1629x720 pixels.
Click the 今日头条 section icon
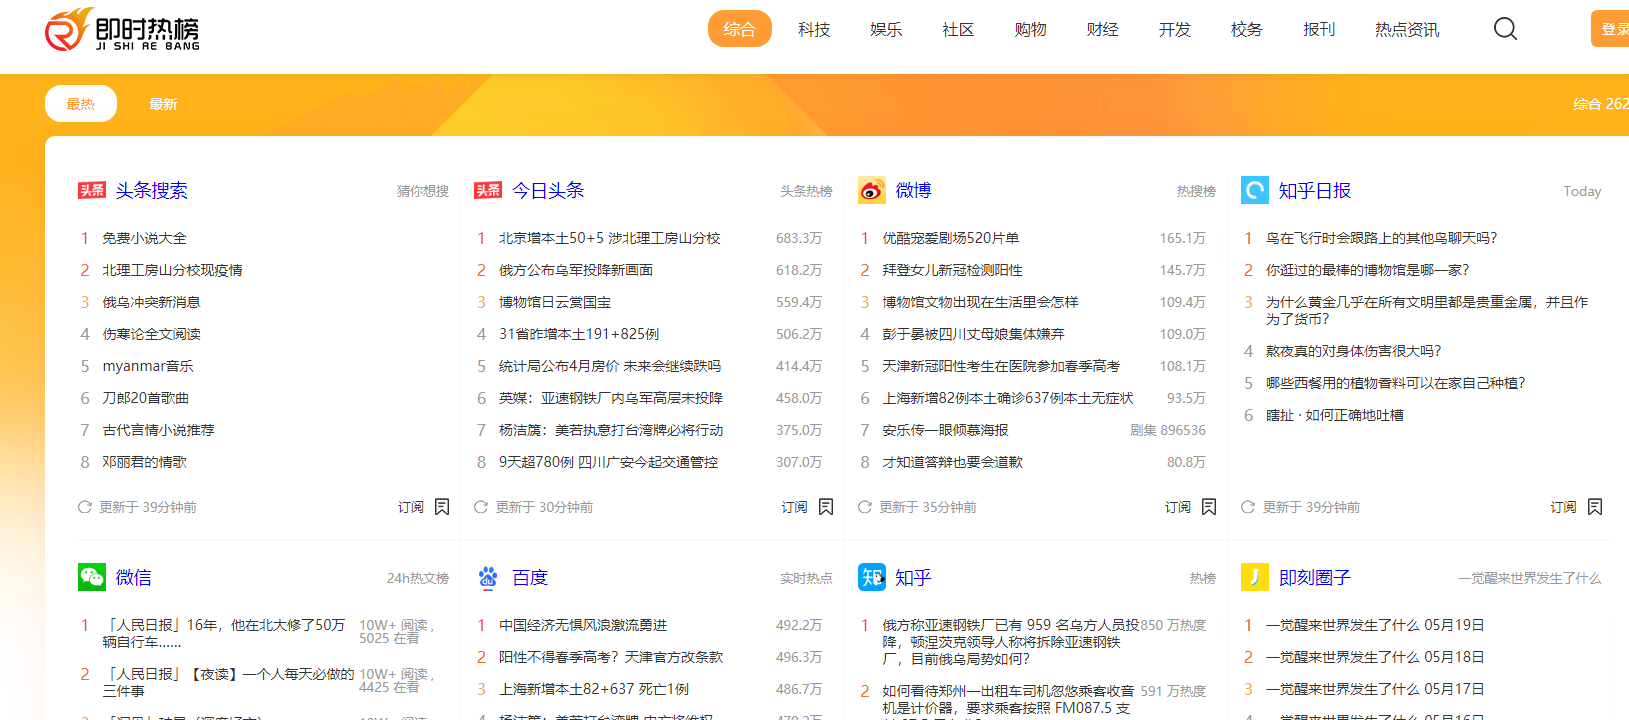(488, 190)
